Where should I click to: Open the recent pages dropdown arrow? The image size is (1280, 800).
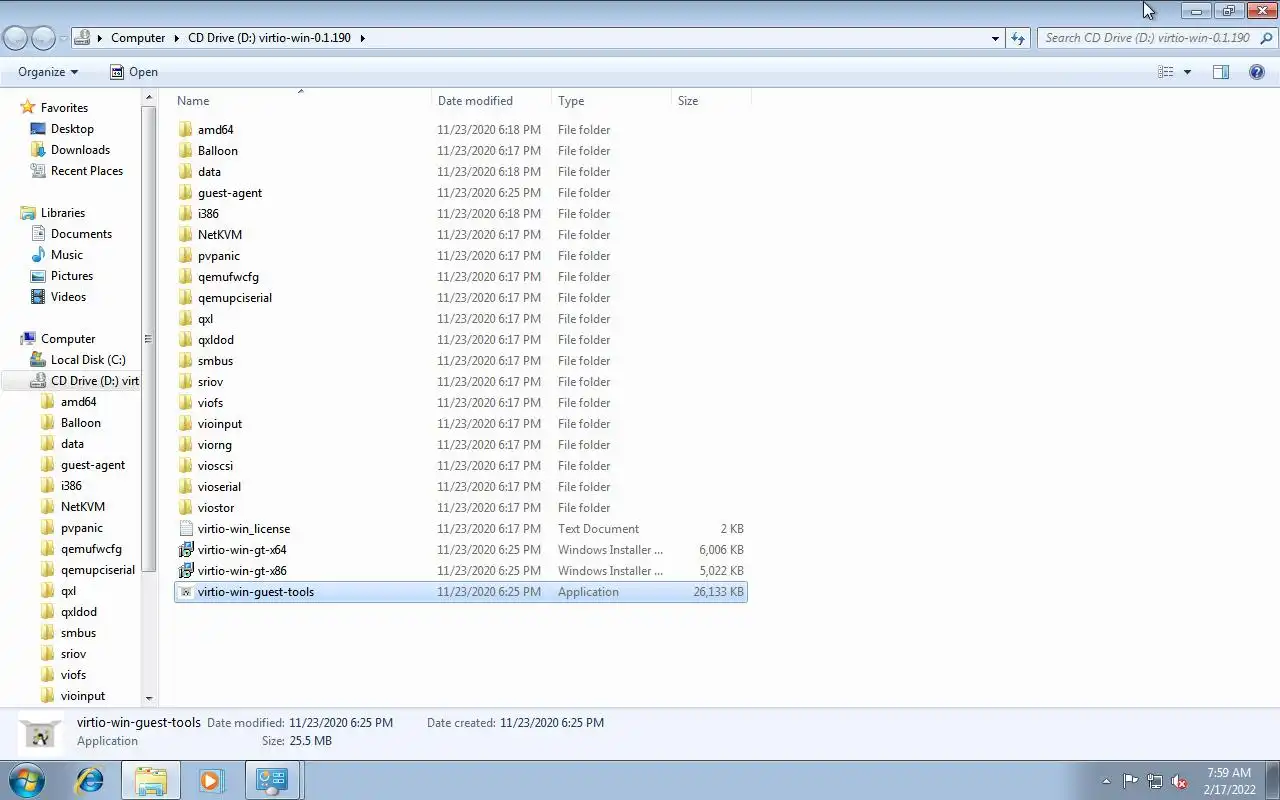63,38
